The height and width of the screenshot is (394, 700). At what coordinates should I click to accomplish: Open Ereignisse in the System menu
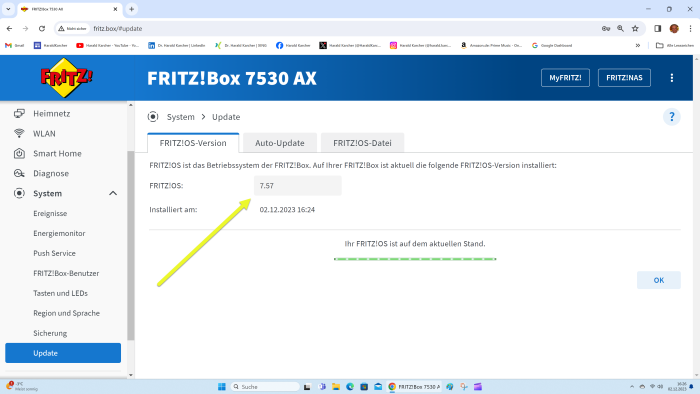[50, 213]
